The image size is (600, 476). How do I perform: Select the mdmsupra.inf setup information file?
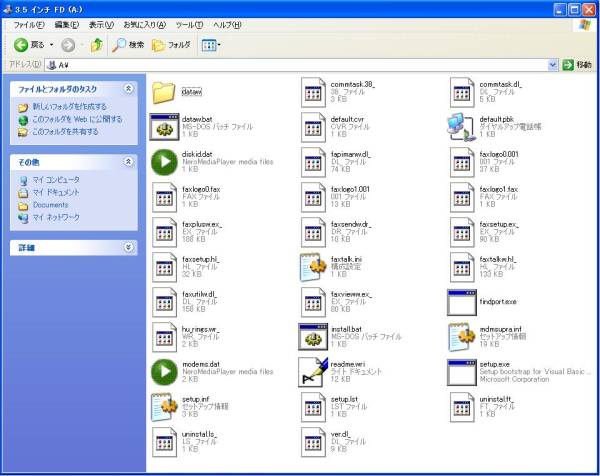coord(462,336)
